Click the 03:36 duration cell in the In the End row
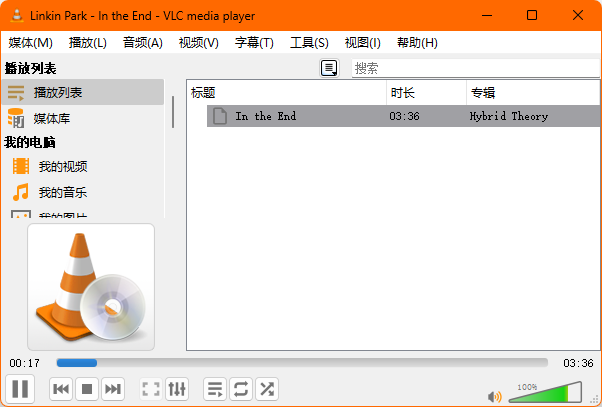This screenshot has width=602, height=407. 404,116
